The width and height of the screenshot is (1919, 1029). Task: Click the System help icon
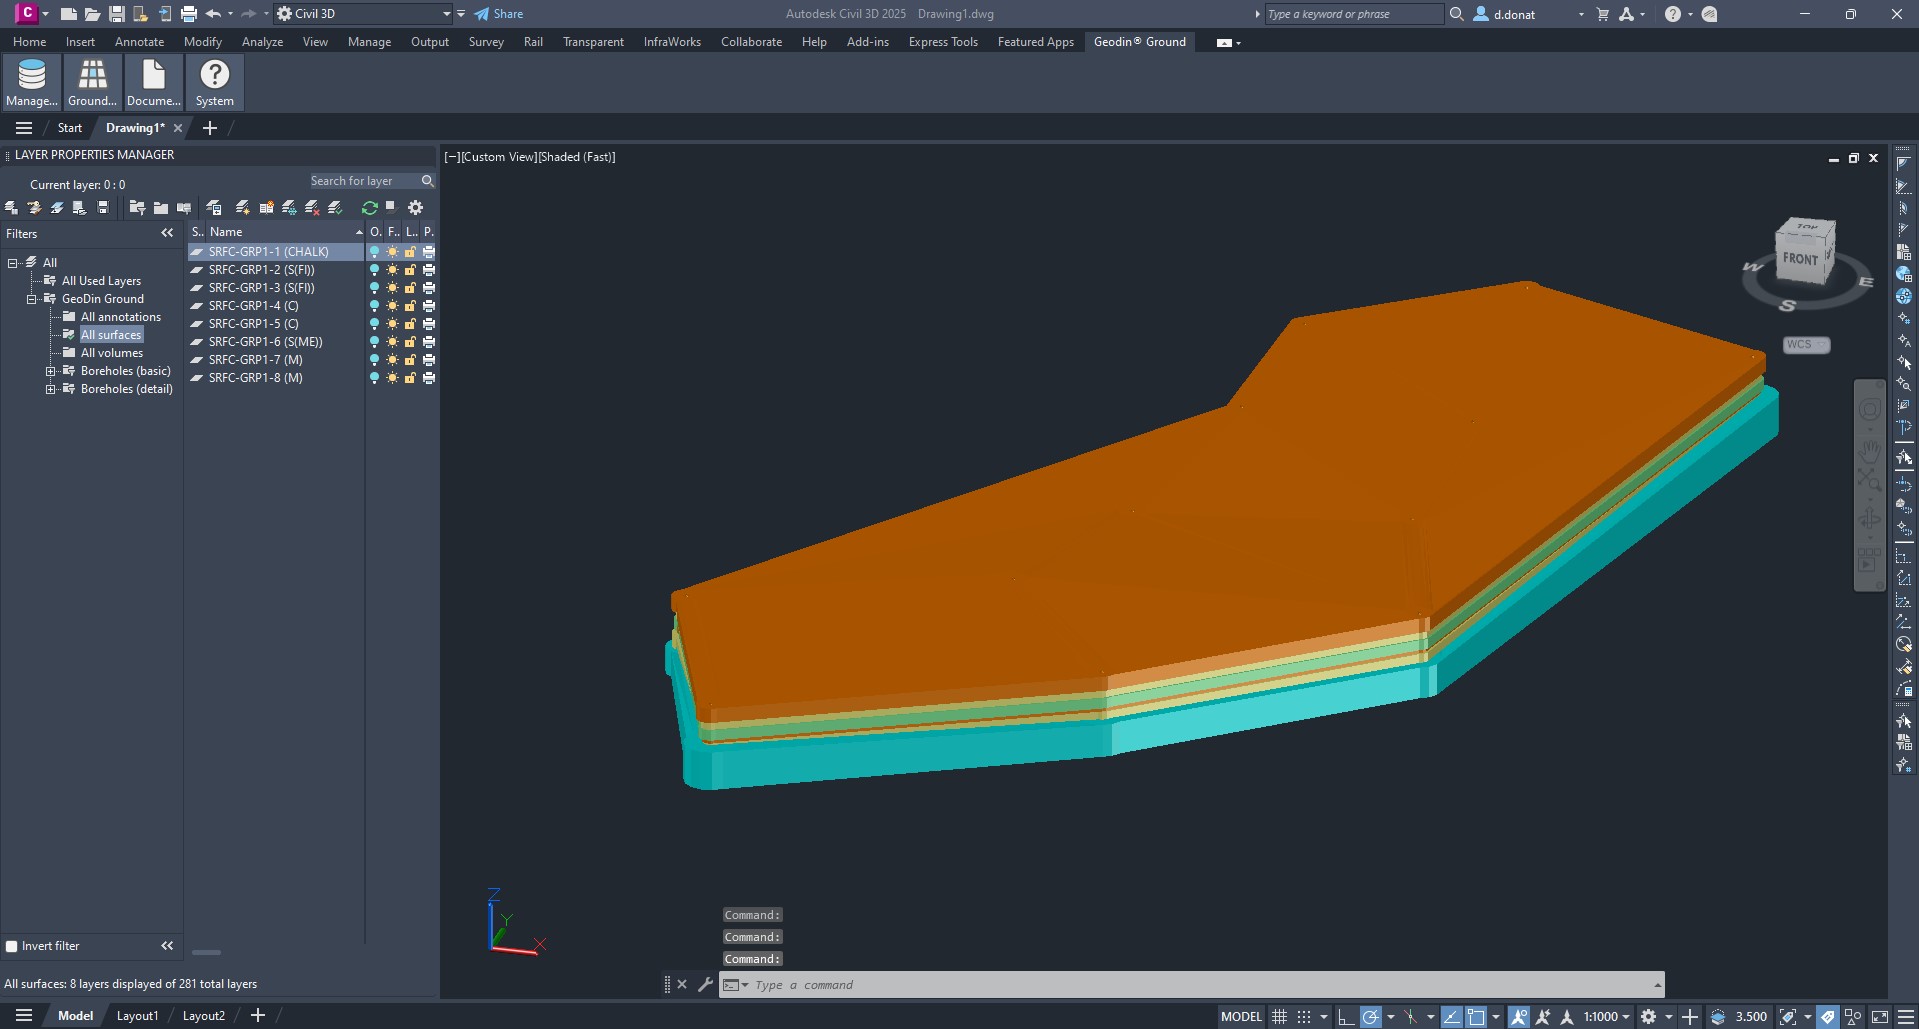coord(214,82)
